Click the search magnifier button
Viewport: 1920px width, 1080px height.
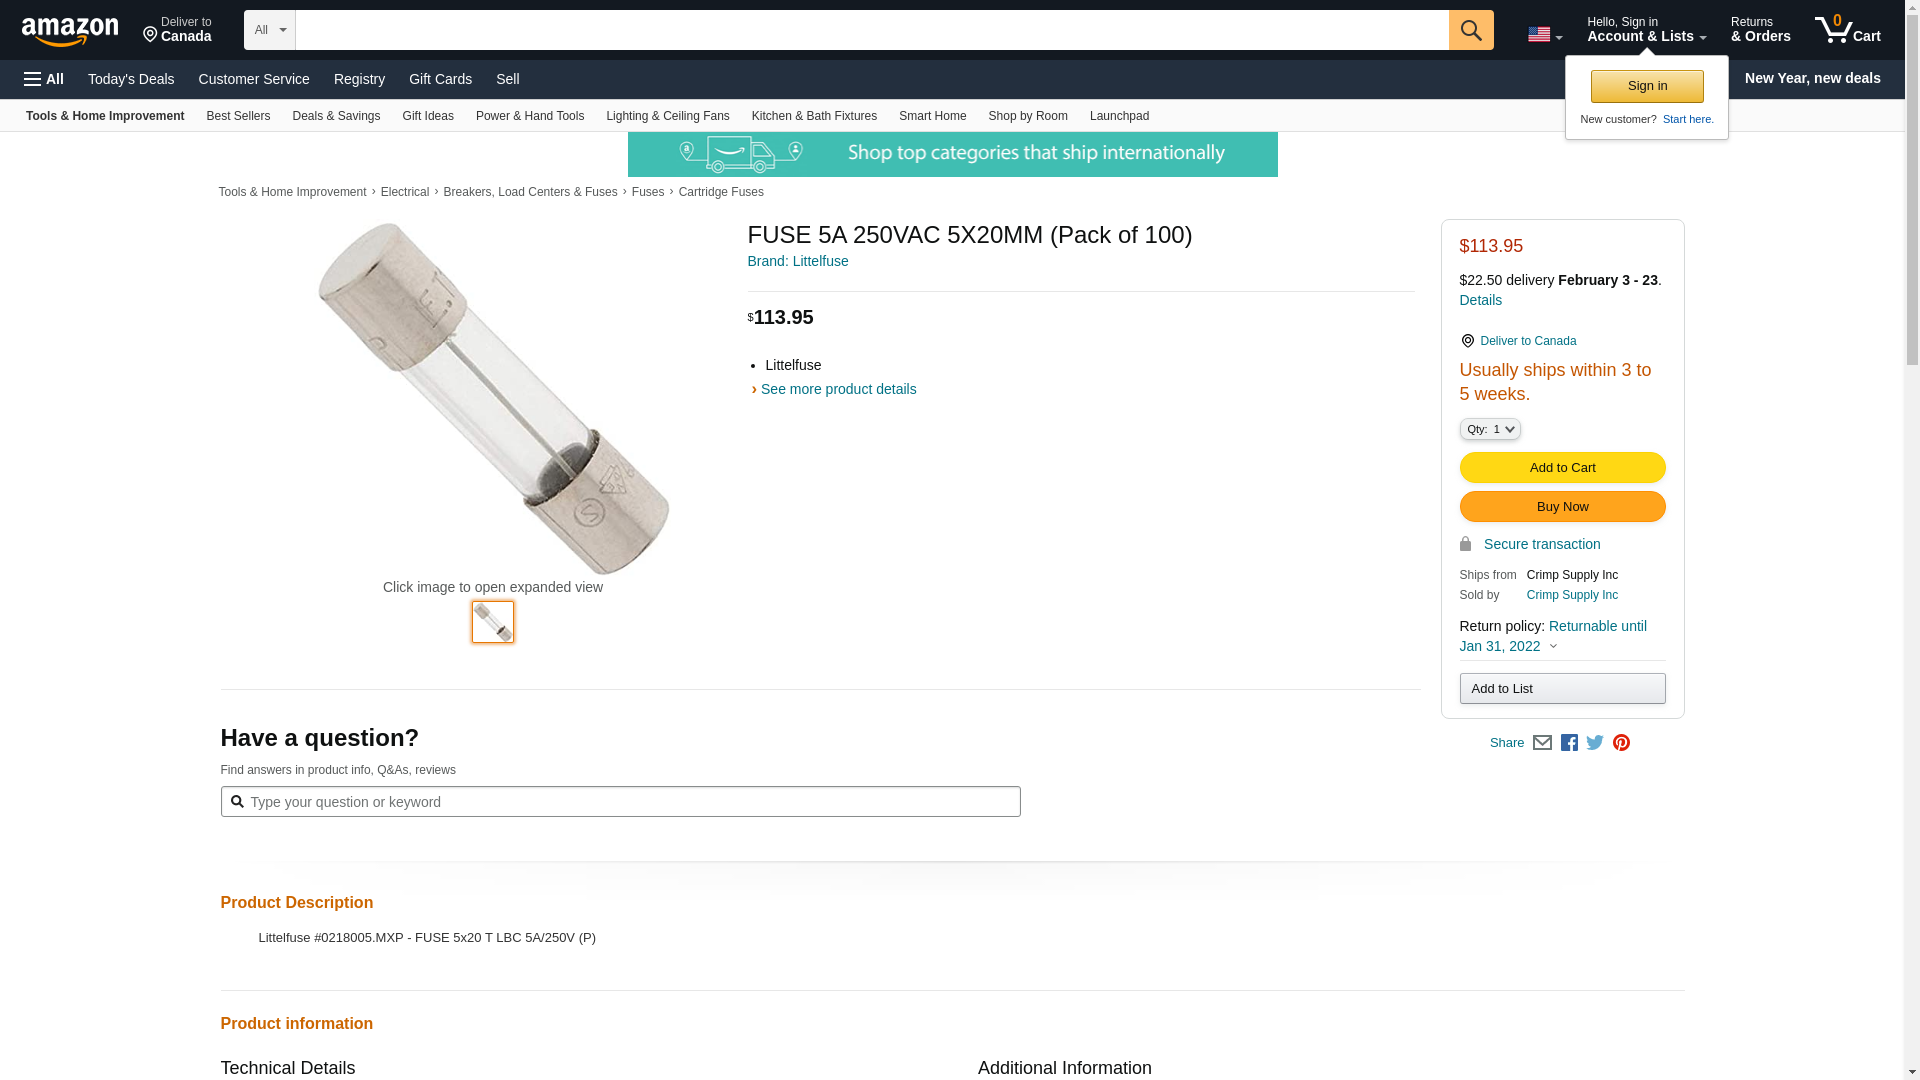(1470, 30)
